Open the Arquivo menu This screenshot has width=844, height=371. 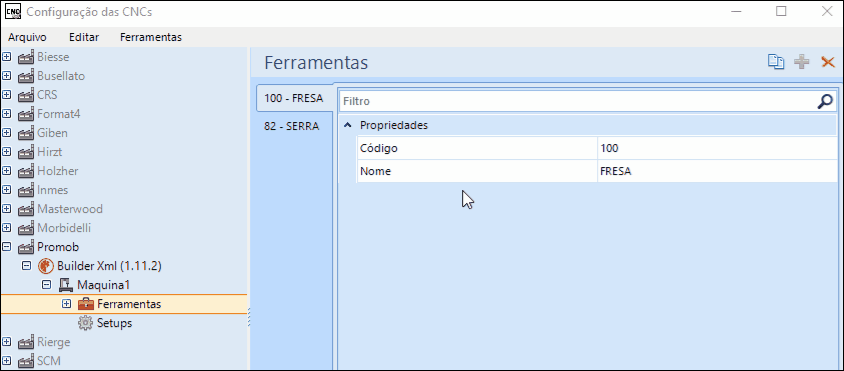tap(27, 37)
